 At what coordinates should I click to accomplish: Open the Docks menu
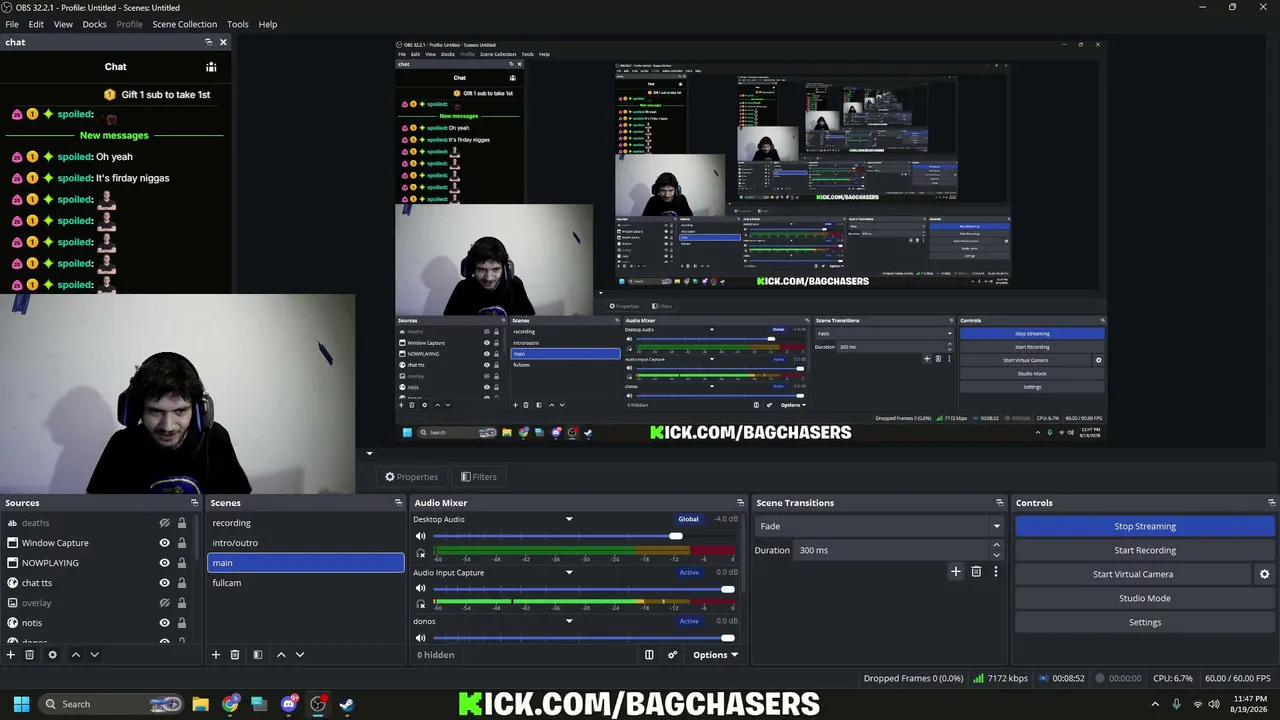(95, 24)
